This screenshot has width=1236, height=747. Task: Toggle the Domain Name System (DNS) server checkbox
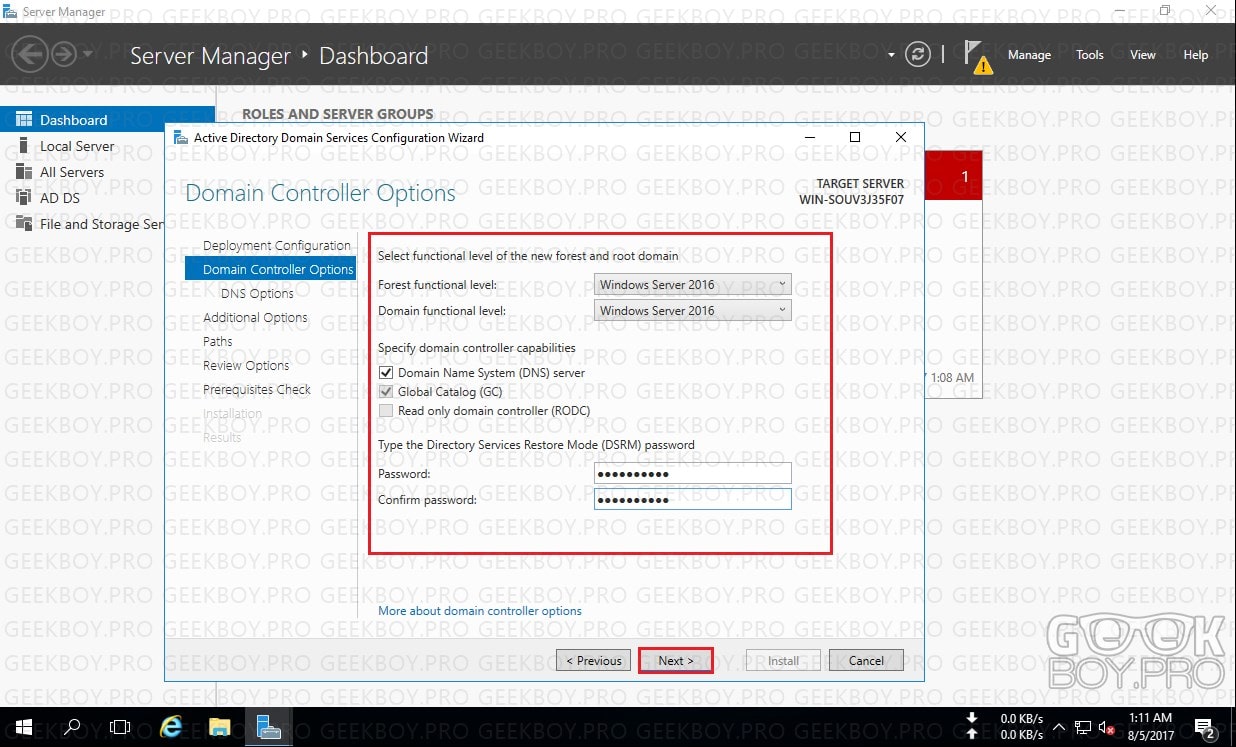386,373
